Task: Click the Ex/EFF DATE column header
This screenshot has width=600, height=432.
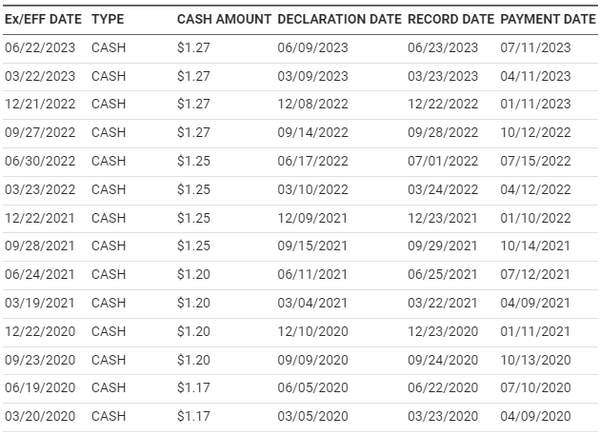Action: coord(40,19)
